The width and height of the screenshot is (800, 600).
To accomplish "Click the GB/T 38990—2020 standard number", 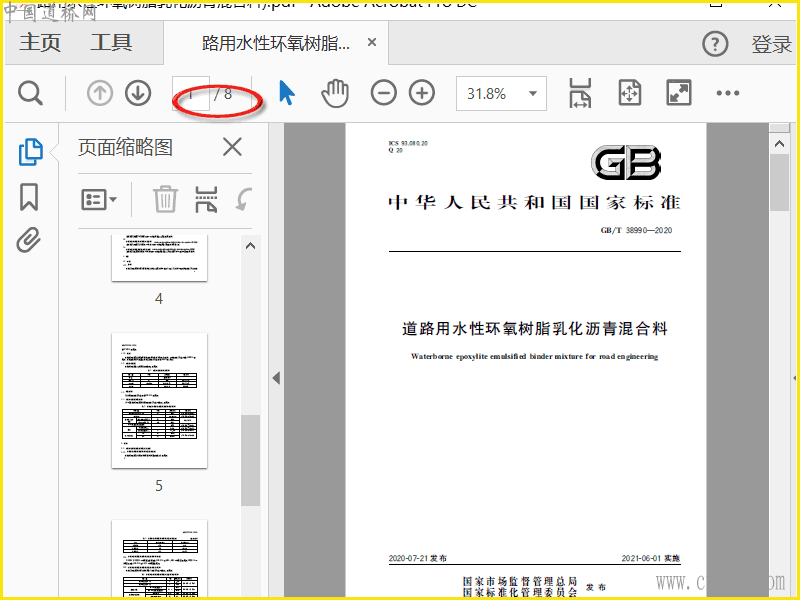I will (x=636, y=231).
